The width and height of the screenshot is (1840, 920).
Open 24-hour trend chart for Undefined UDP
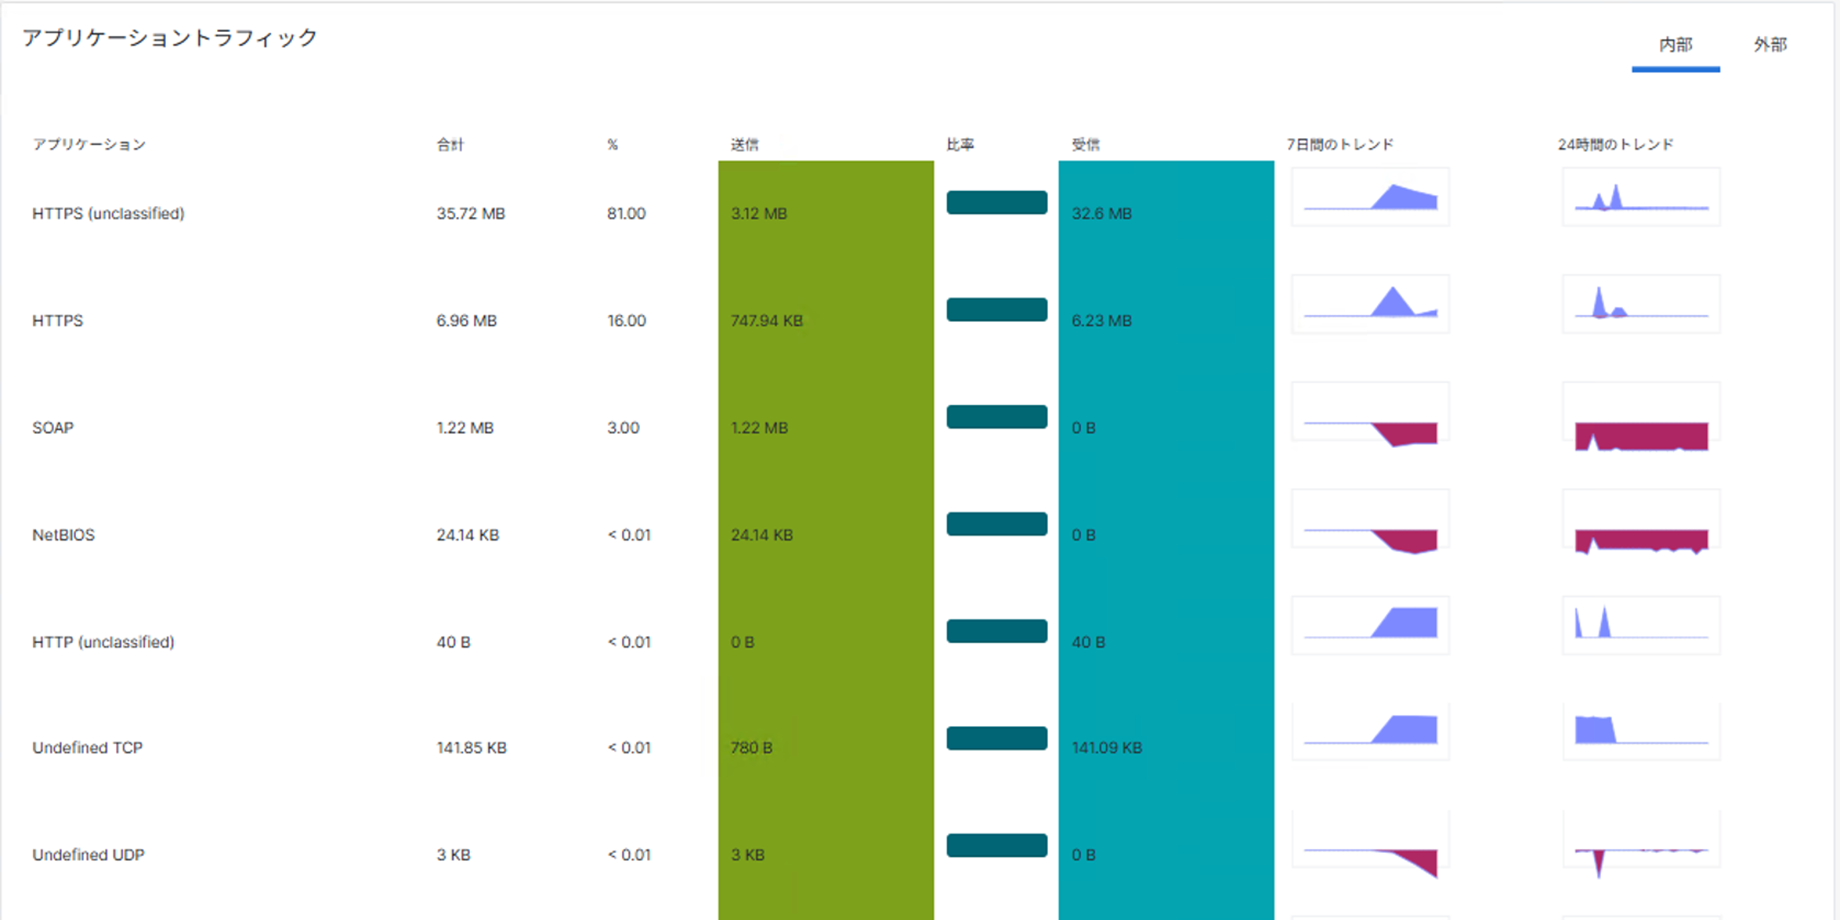(x=1641, y=845)
